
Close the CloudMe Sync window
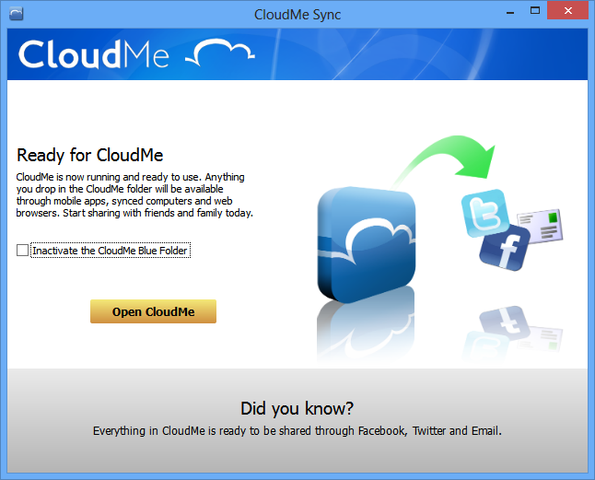coord(568,11)
